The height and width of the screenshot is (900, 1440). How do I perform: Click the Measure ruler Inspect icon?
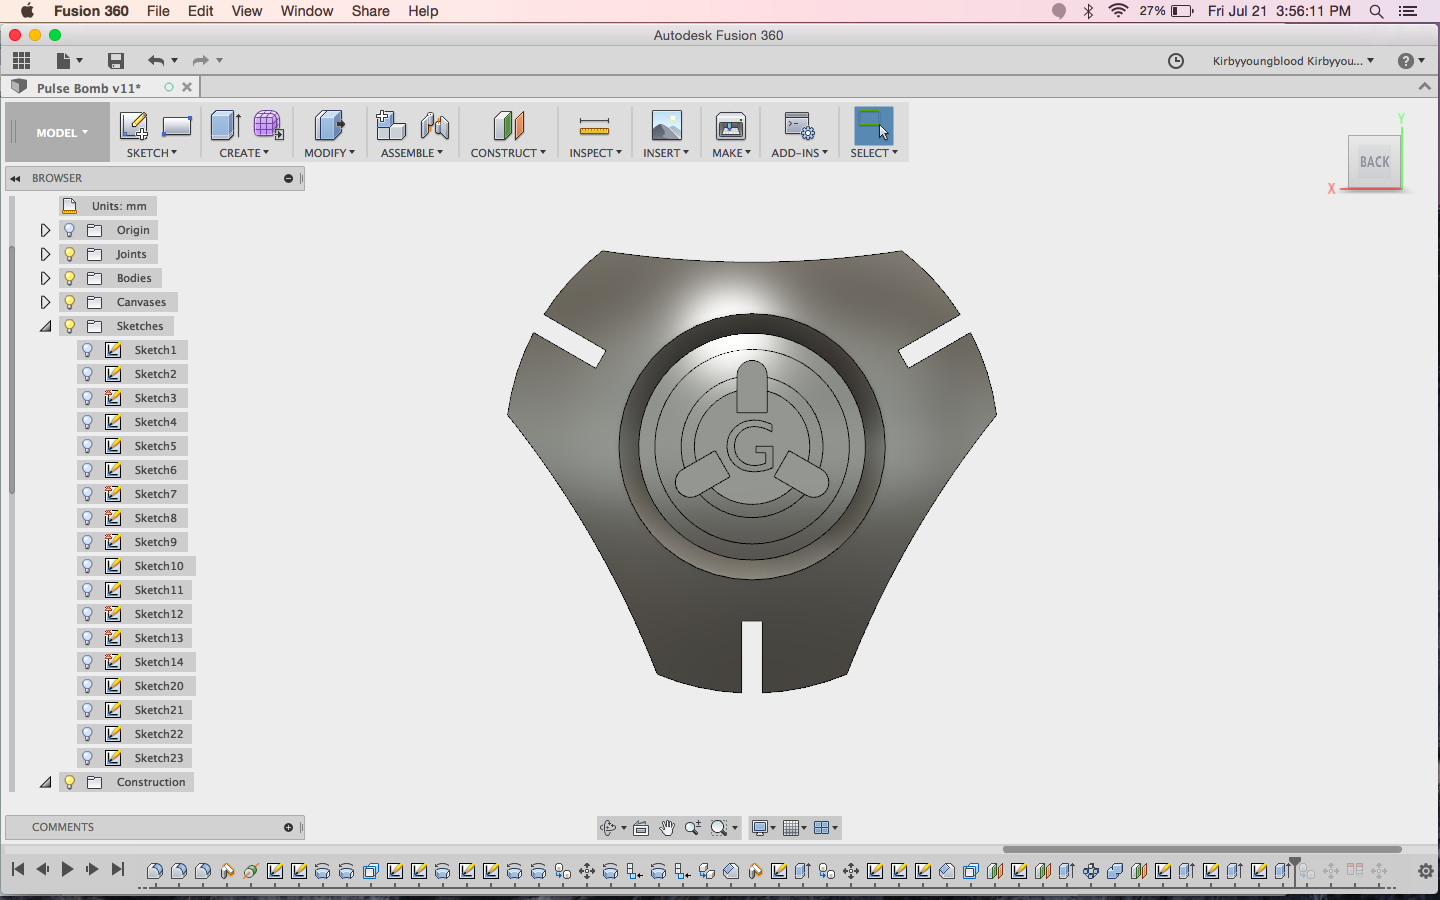click(594, 126)
